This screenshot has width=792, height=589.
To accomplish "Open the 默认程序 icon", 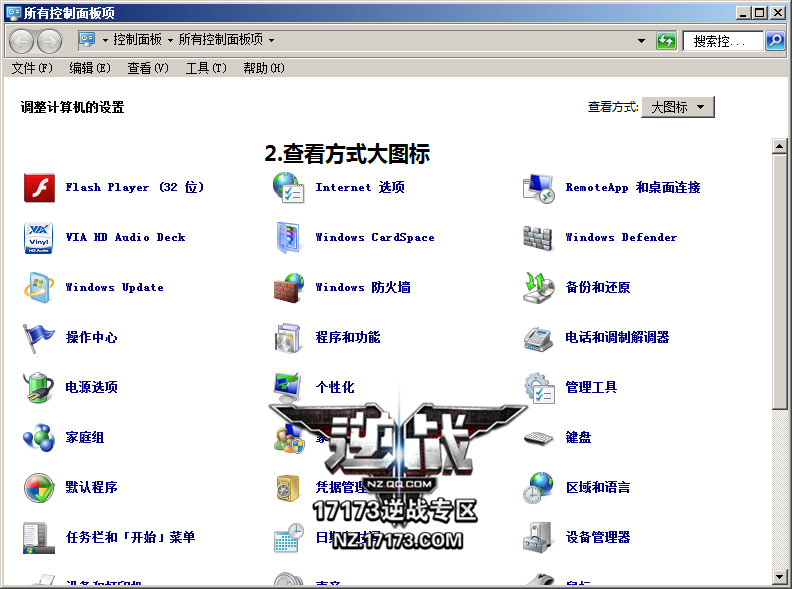I will (39, 487).
